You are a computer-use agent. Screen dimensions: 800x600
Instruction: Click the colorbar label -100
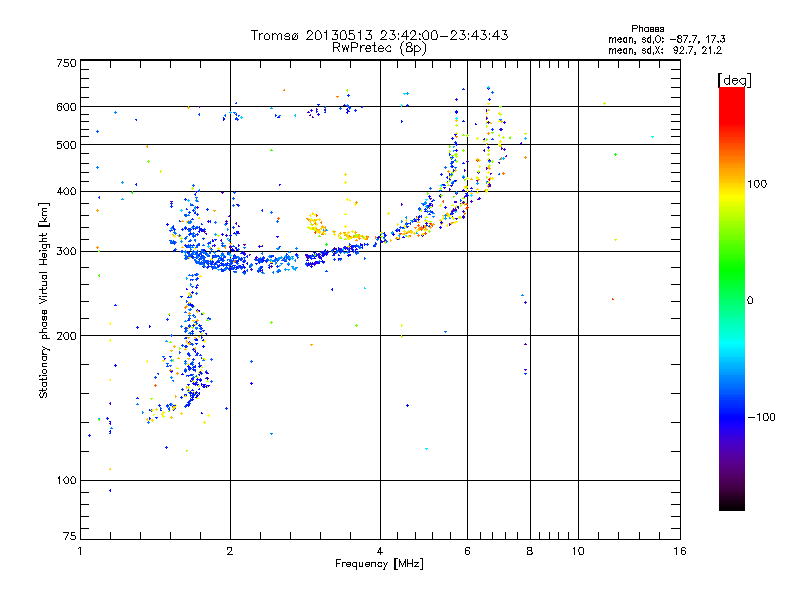click(761, 417)
